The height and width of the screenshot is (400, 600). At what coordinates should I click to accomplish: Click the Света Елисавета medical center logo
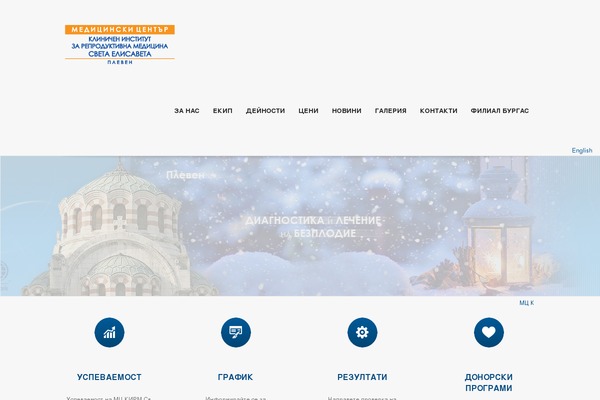click(120, 44)
